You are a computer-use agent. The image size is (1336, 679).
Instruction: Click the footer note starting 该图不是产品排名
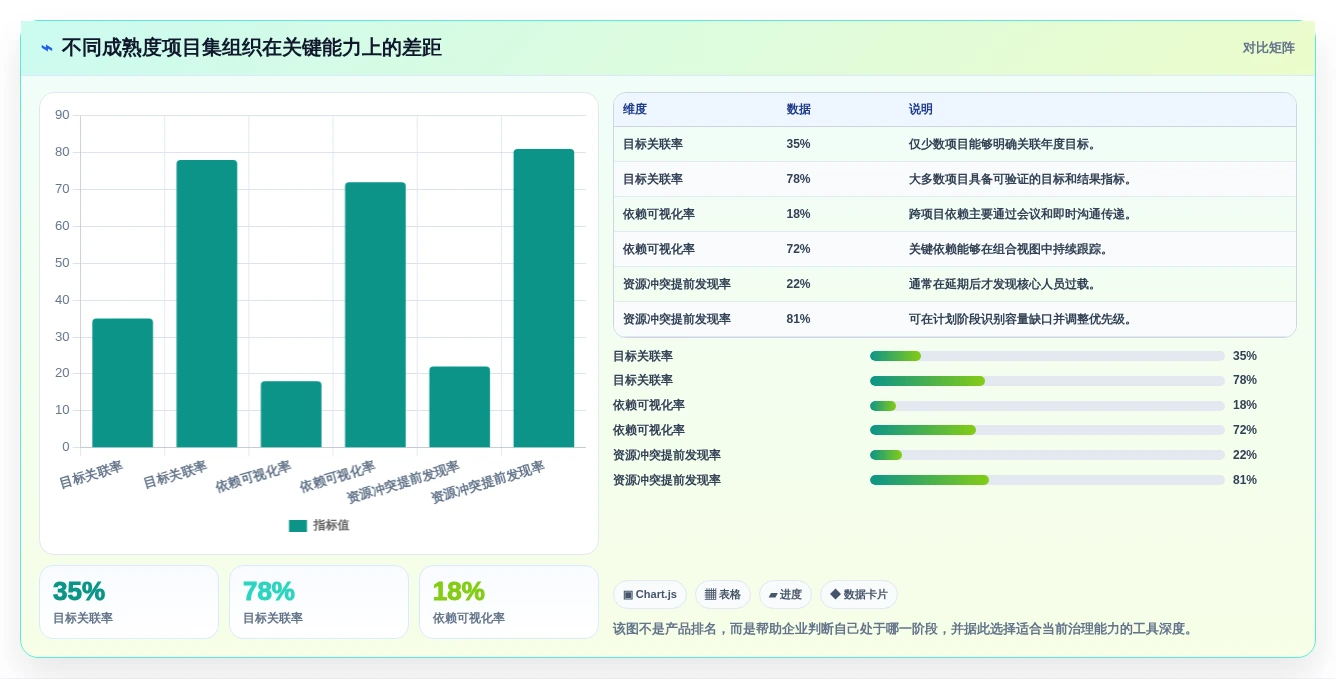[905, 629]
